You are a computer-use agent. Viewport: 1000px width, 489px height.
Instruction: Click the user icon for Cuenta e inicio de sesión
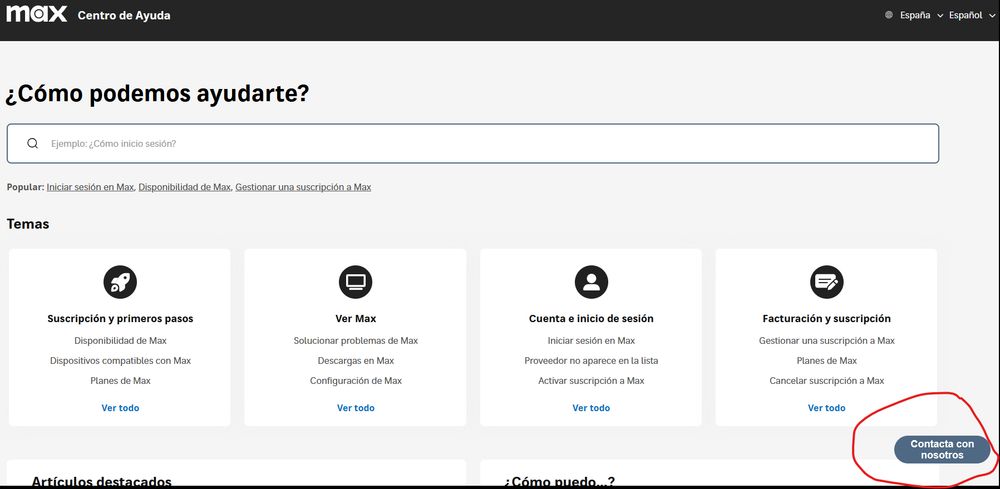point(591,282)
